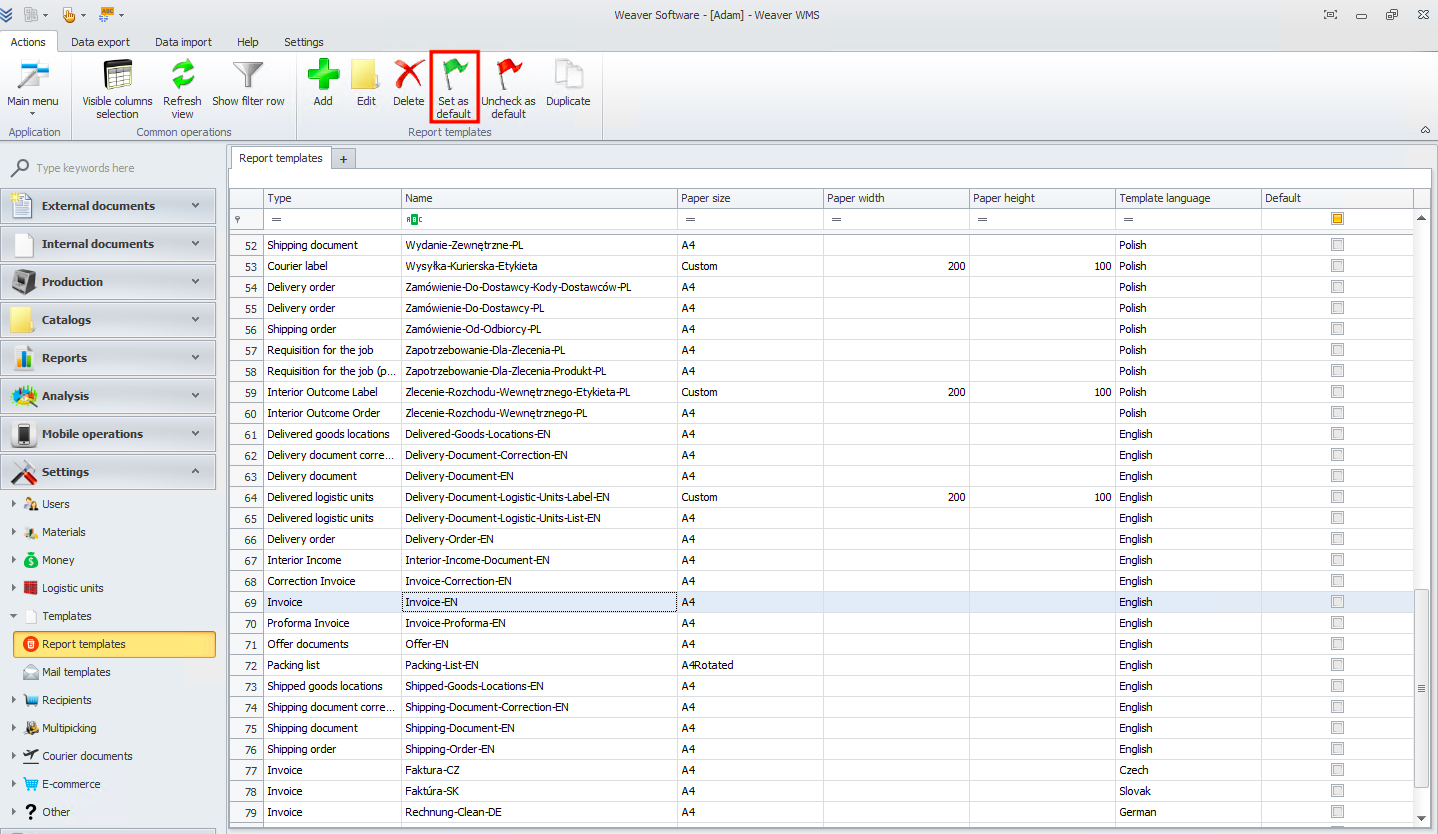Screen dimensions: 1438x834
Task: Toggle Default checkbox for Offer-EN
Action: (1337, 644)
